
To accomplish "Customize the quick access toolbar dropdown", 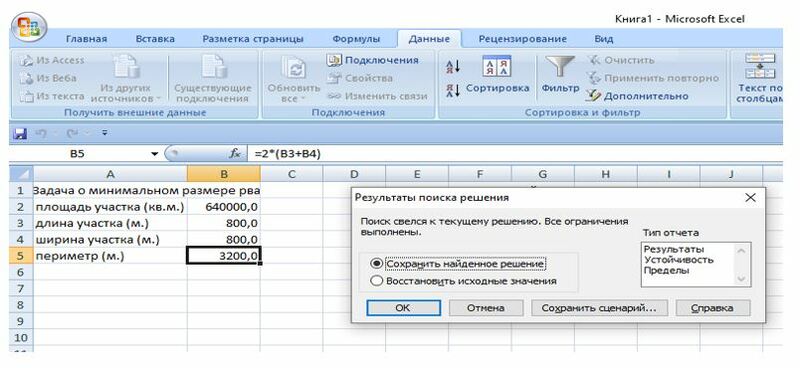I will pyautogui.click(x=105, y=133).
